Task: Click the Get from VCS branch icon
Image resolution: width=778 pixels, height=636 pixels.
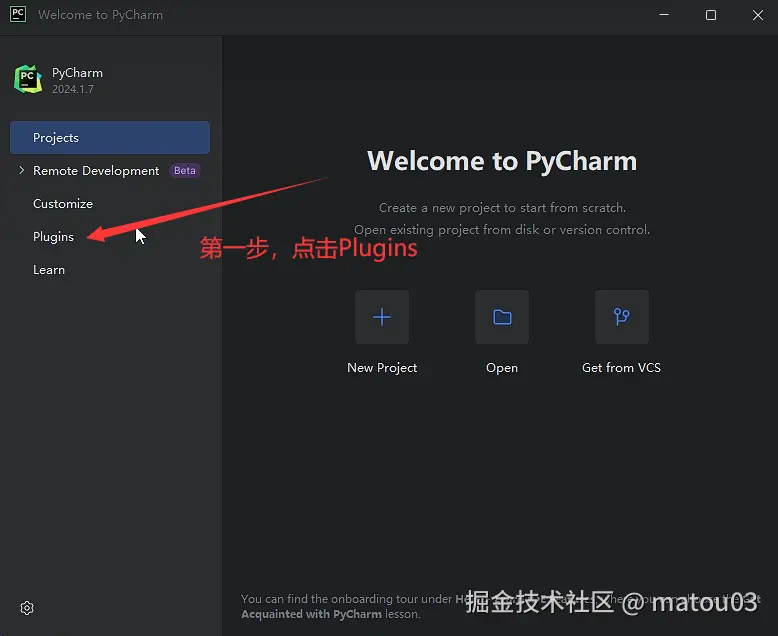Action: [622, 317]
